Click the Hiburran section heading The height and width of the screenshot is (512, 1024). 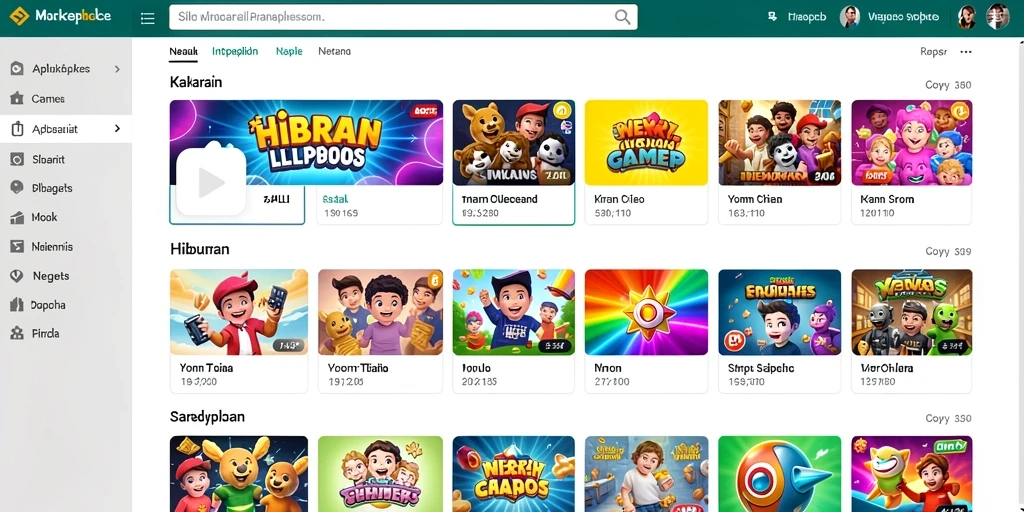[x=199, y=249]
